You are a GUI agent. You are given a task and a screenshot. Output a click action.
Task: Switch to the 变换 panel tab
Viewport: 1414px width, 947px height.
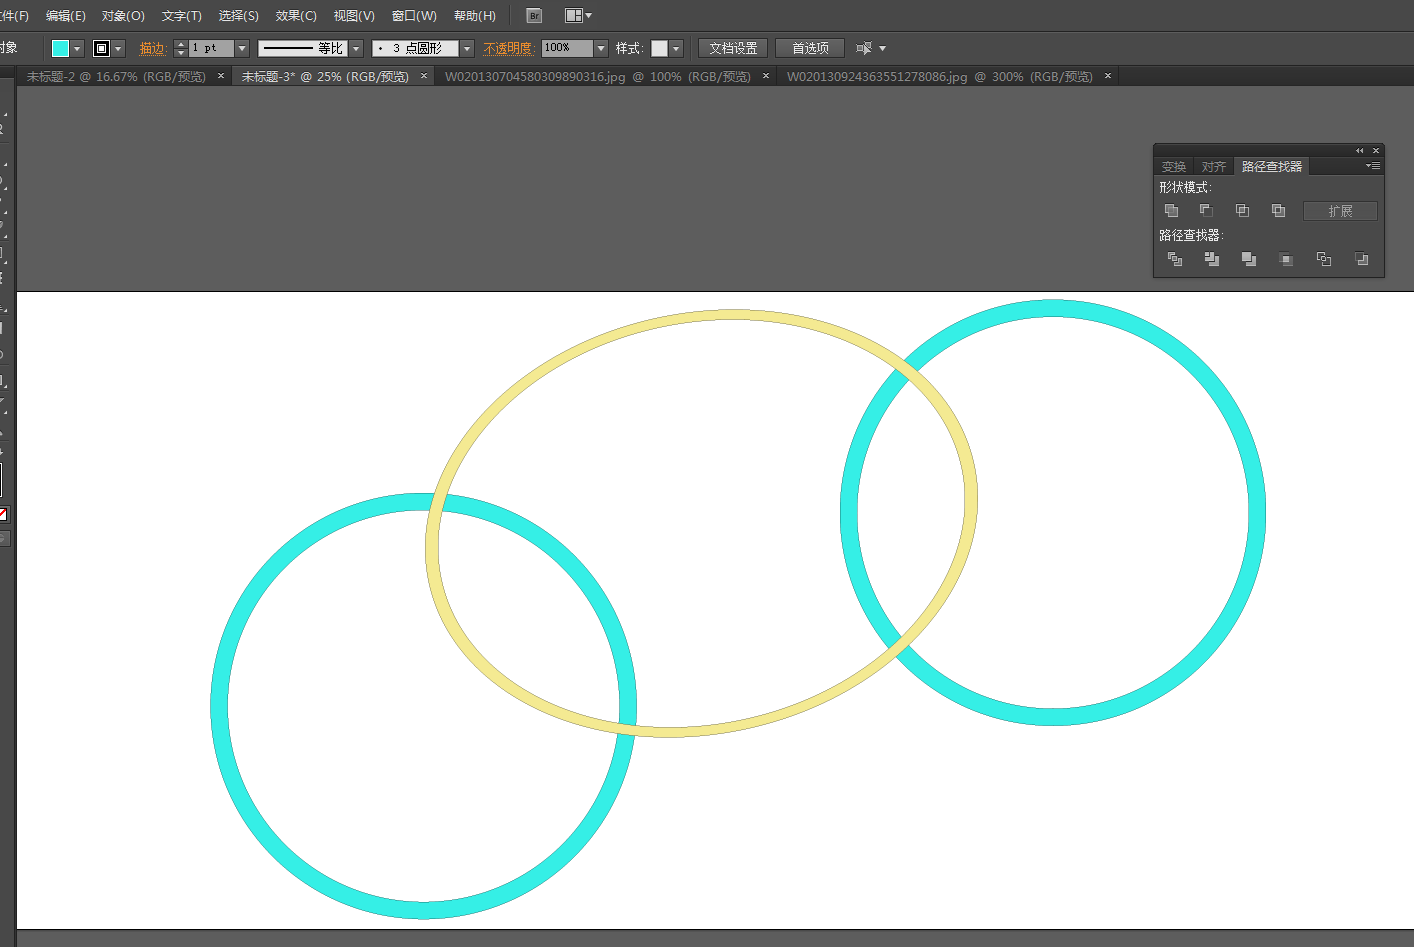point(1174,167)
